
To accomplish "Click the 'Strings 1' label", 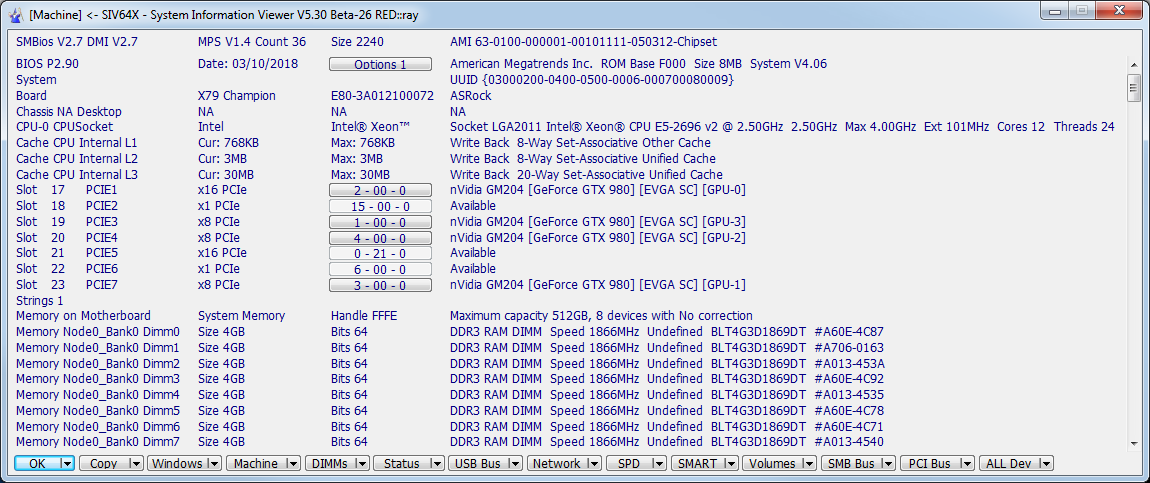I will coord(40,301).
